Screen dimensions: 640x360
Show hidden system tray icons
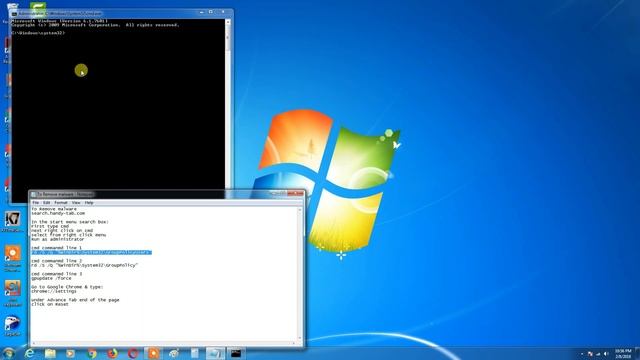(582, 354)
